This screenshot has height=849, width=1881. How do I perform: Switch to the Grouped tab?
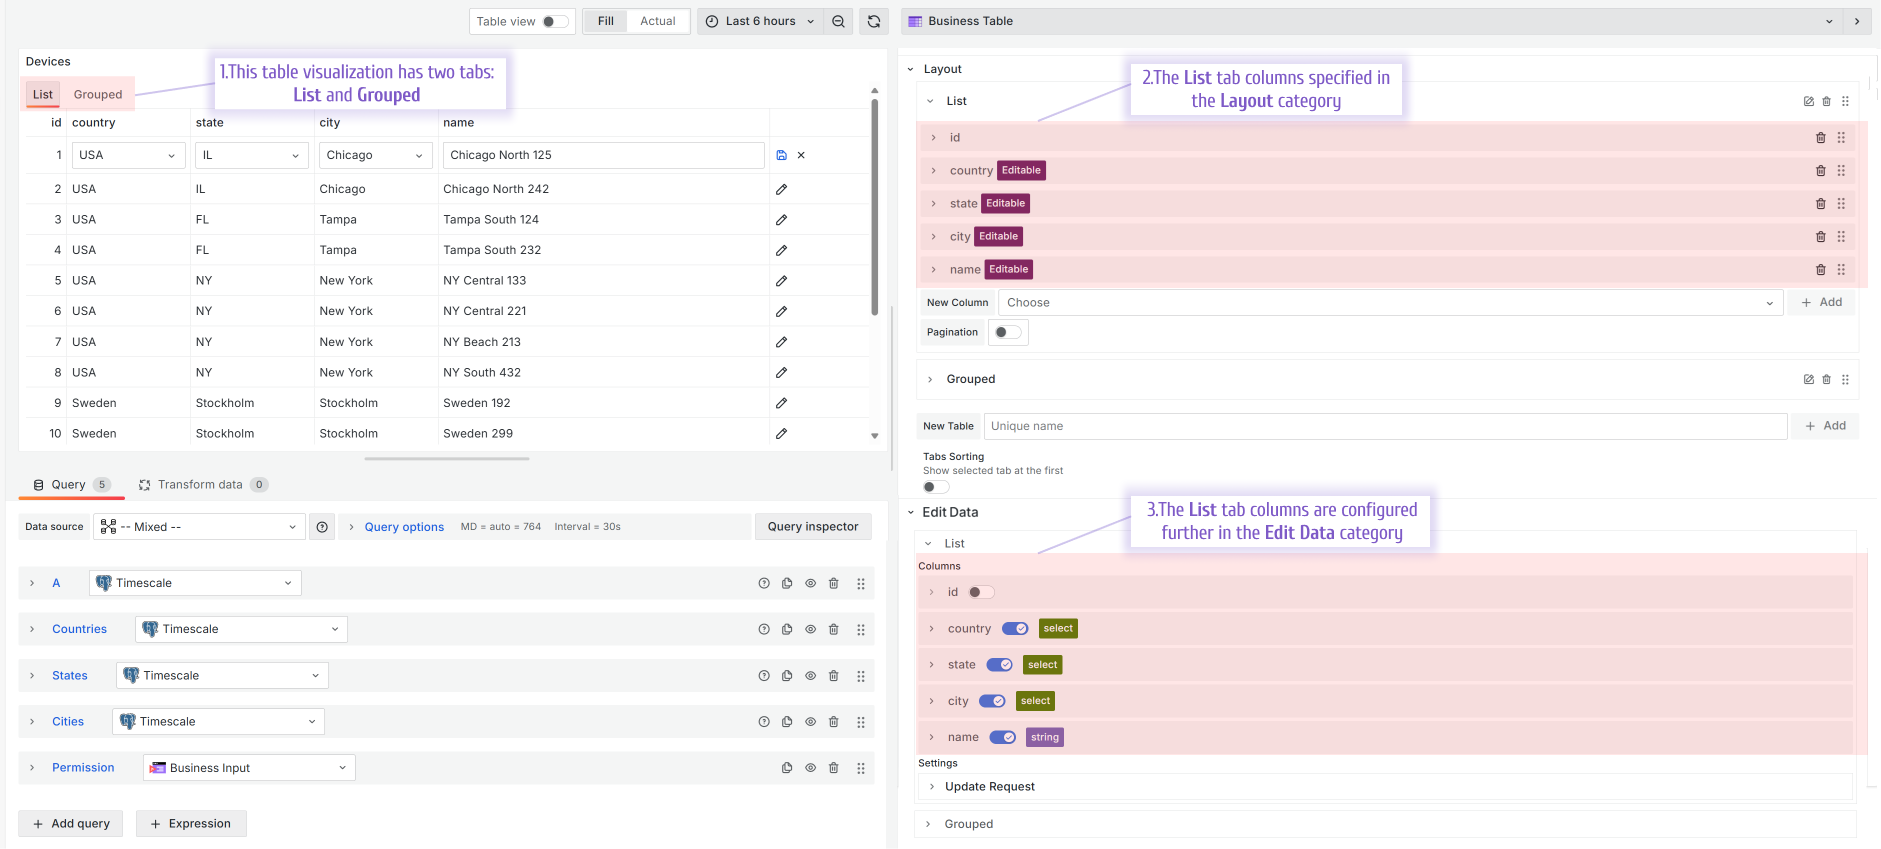point(98,95)
